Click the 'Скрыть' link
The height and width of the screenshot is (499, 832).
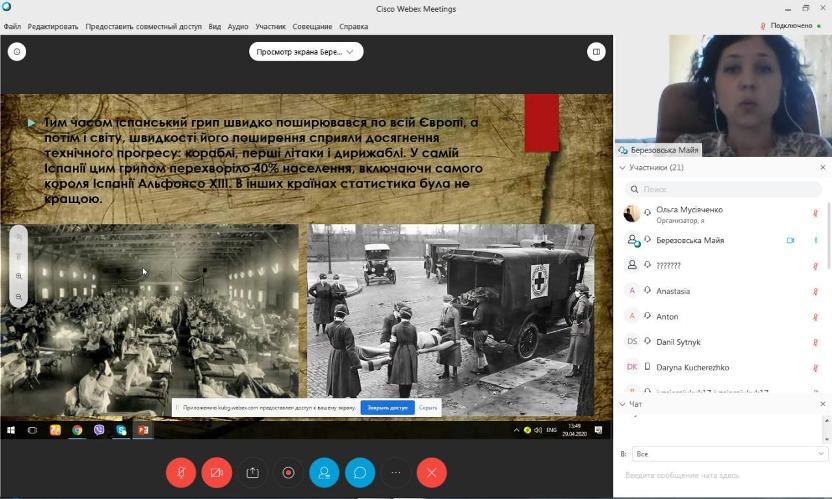pos(428,408)
